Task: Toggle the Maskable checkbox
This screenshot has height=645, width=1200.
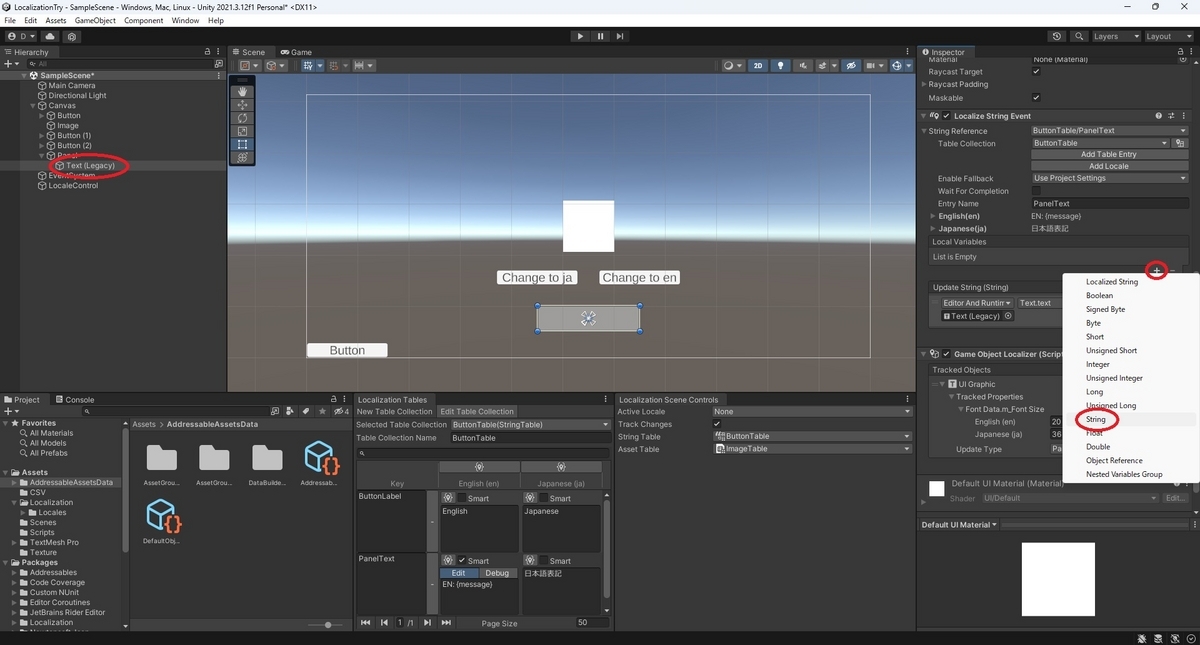Action: pyautogui.click(x=1036, y=98)
